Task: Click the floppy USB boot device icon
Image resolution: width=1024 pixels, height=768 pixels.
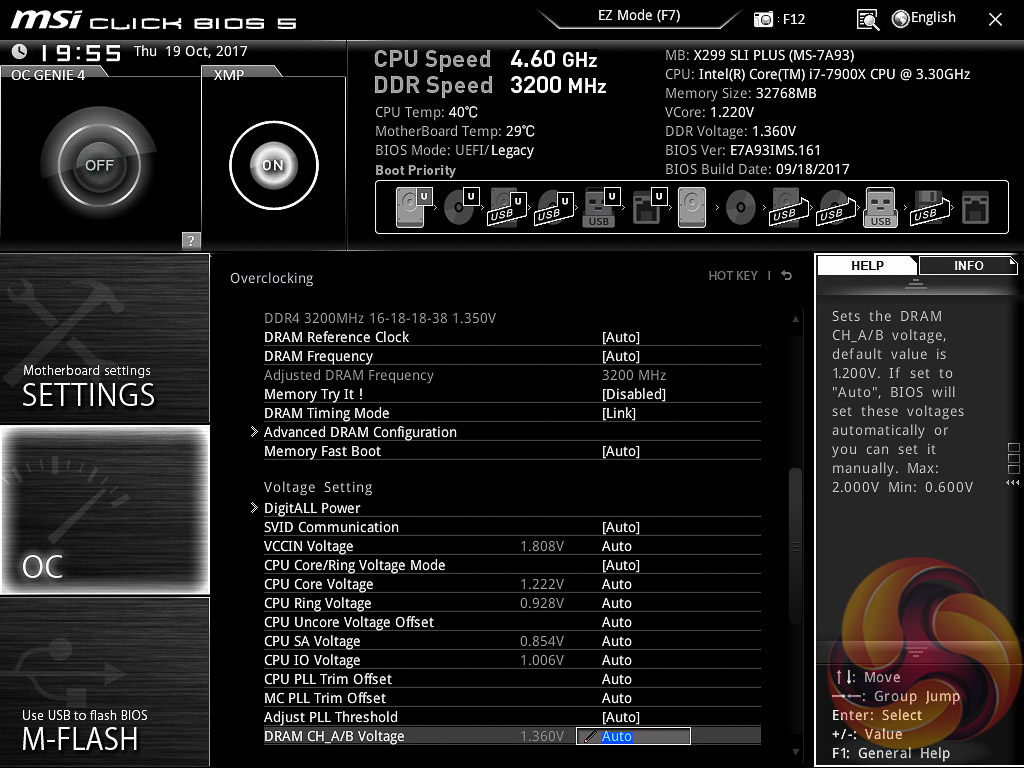Action: (x=926, y=209)
